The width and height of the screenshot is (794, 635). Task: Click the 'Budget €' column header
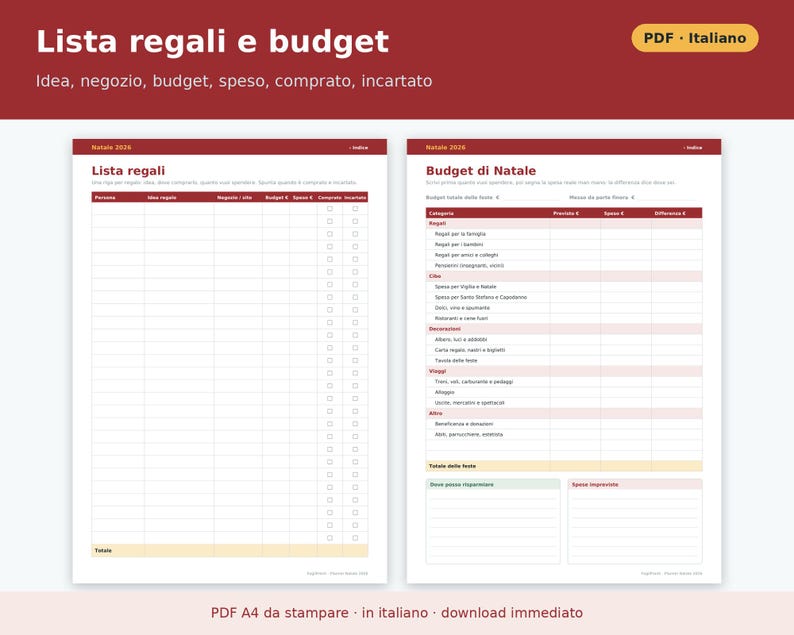(x=276, y=197)
